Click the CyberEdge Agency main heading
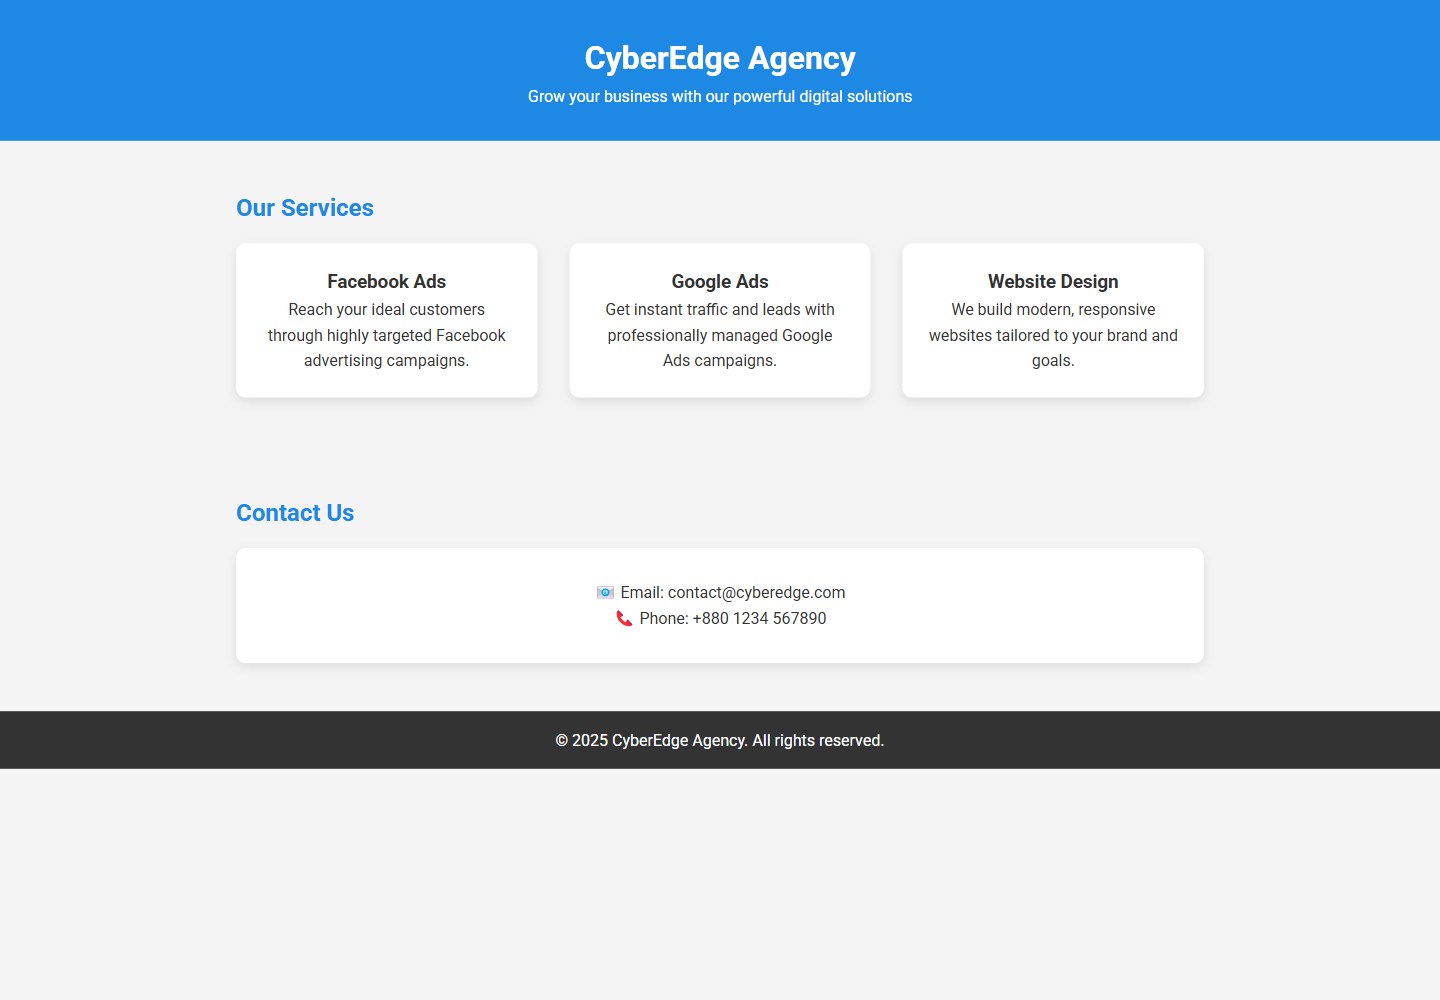 coord(720,58)
